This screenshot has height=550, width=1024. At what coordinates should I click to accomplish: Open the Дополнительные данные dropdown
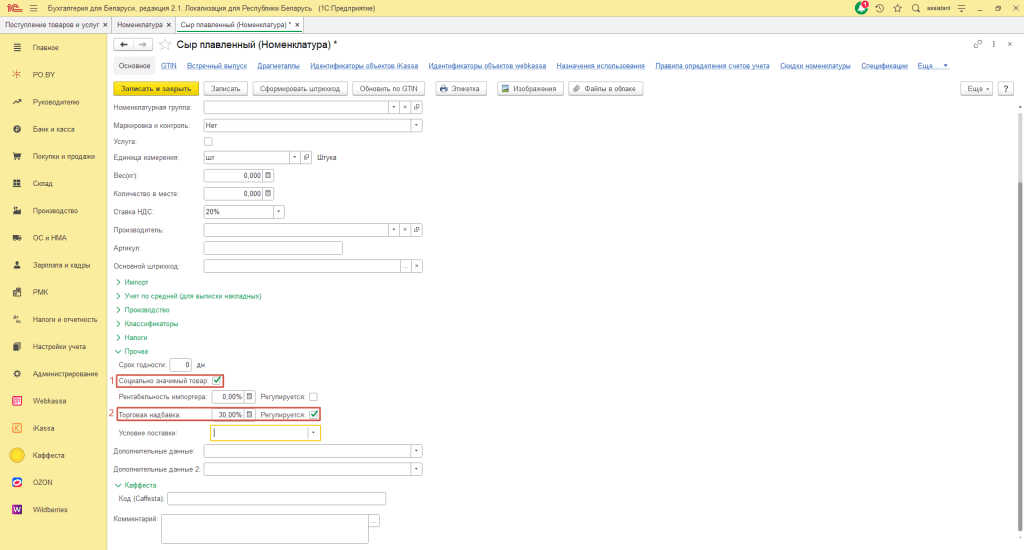pos(416,451)
